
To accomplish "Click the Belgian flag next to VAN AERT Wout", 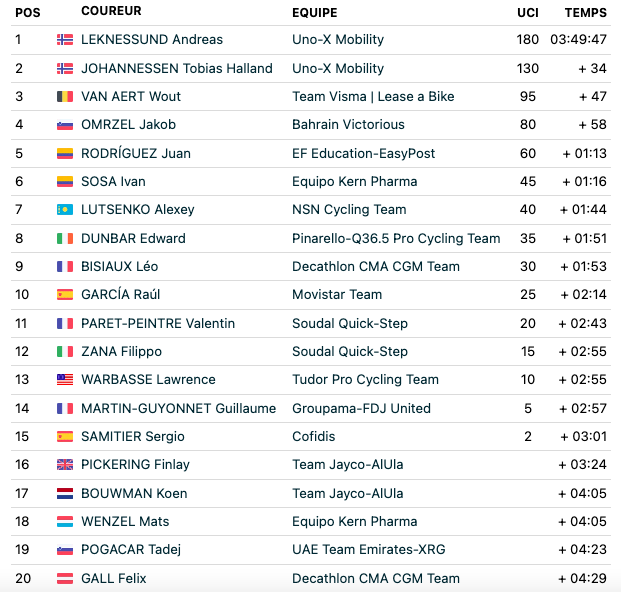I will point(65,97).
